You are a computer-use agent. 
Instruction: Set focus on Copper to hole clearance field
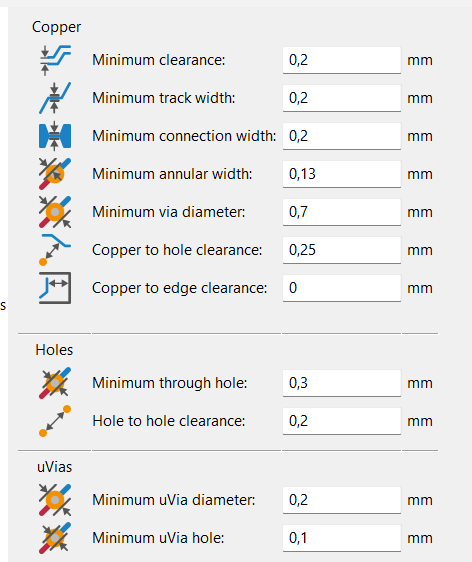pyautogui.click(x=342, y=250)
